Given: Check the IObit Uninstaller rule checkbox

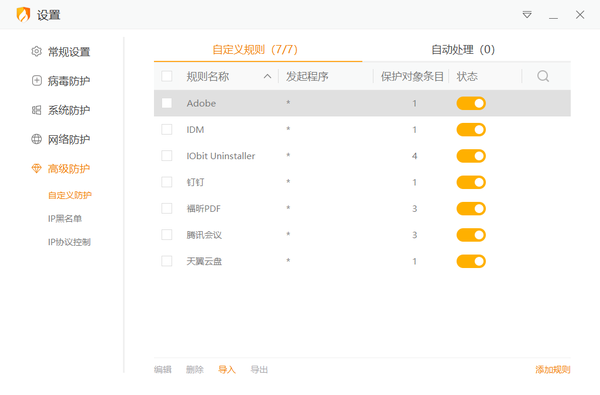Looking at the screenshot, I should (166, 156).
